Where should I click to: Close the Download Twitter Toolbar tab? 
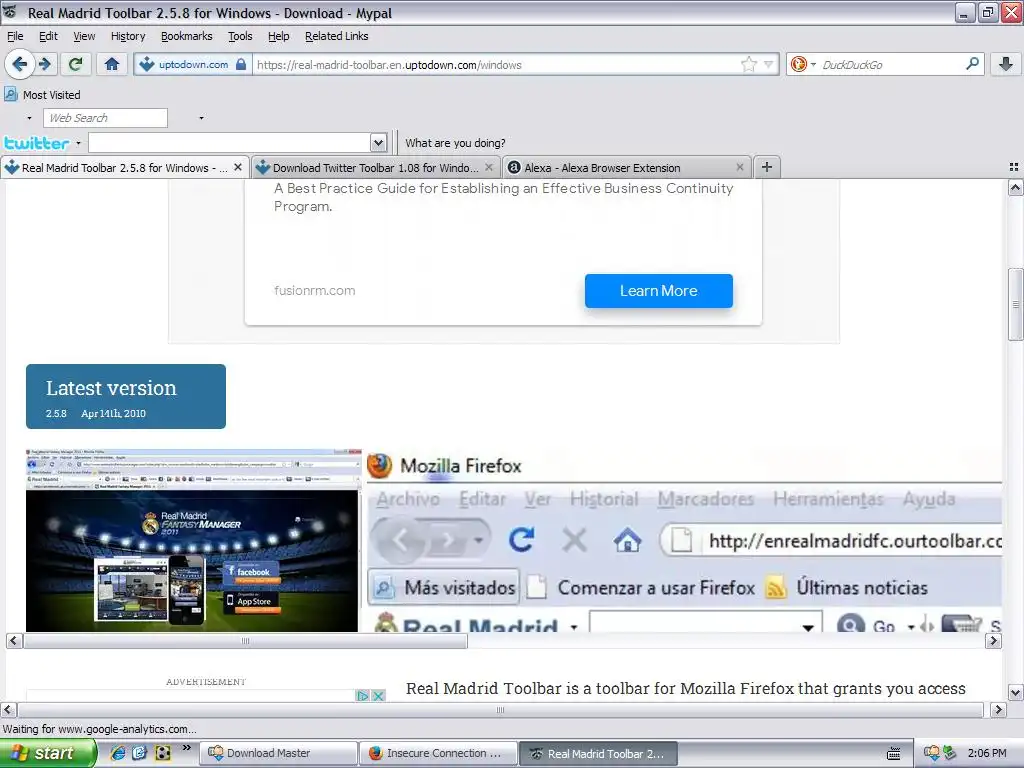pos(488,167)
